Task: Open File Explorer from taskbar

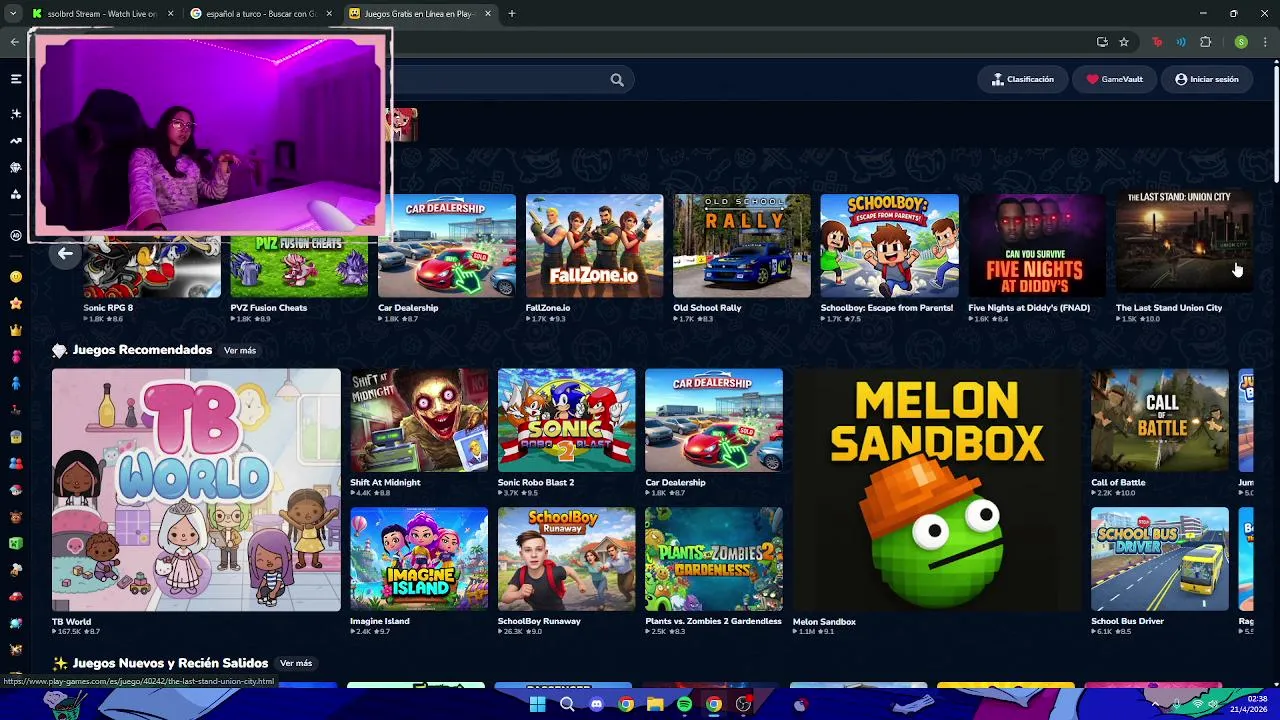Action: 655,704
